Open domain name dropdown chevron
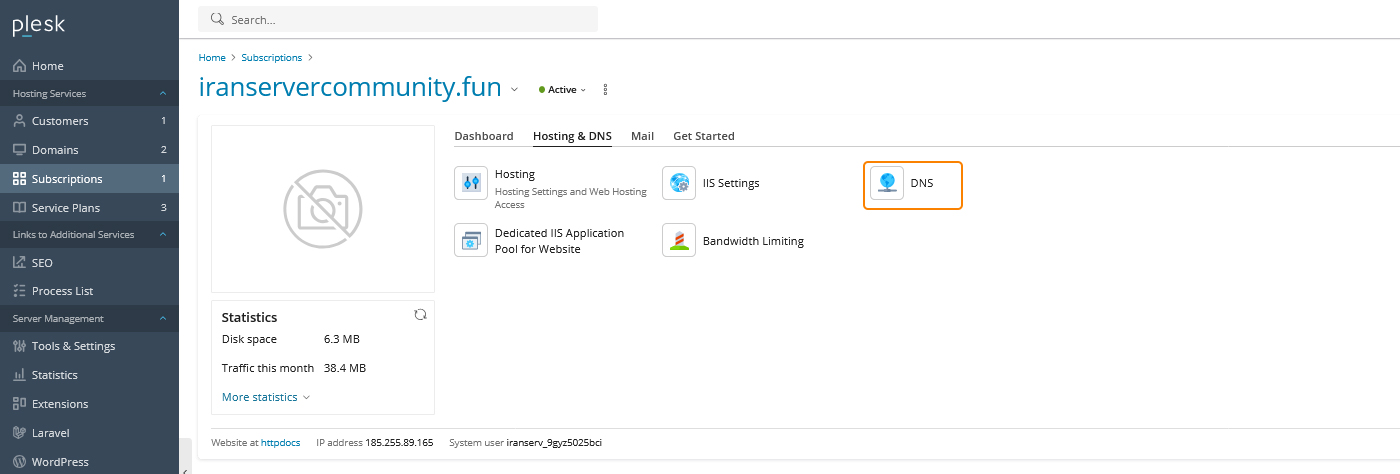Screen dimensions: 1400x474 514,89
